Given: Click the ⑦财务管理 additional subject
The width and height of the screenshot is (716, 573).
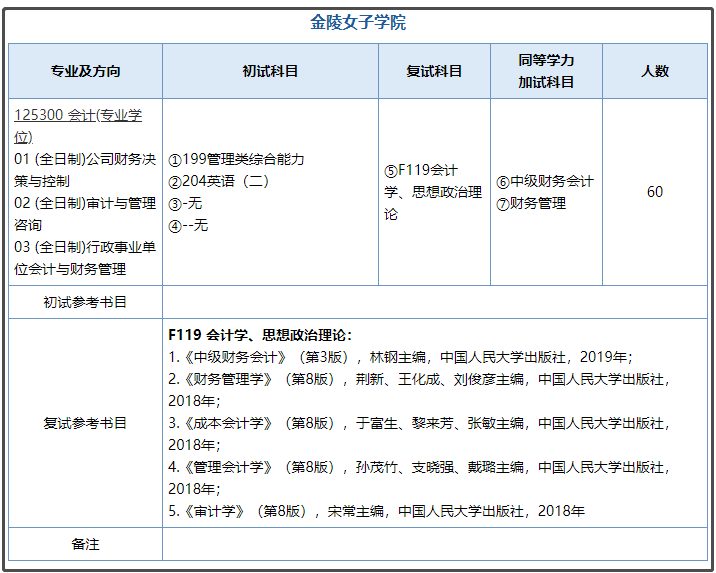Looking at the screenshot, I should [531, 203].
